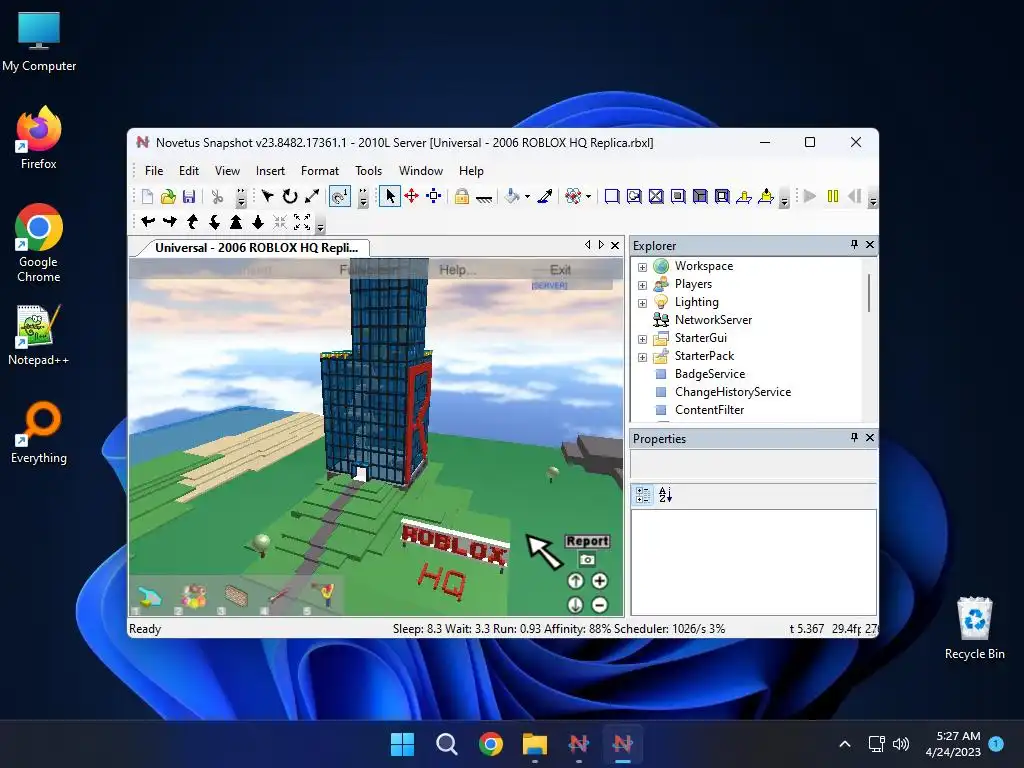Pick the color dropper tool
The image size is (1024, 768).
(x=545, y=196)
